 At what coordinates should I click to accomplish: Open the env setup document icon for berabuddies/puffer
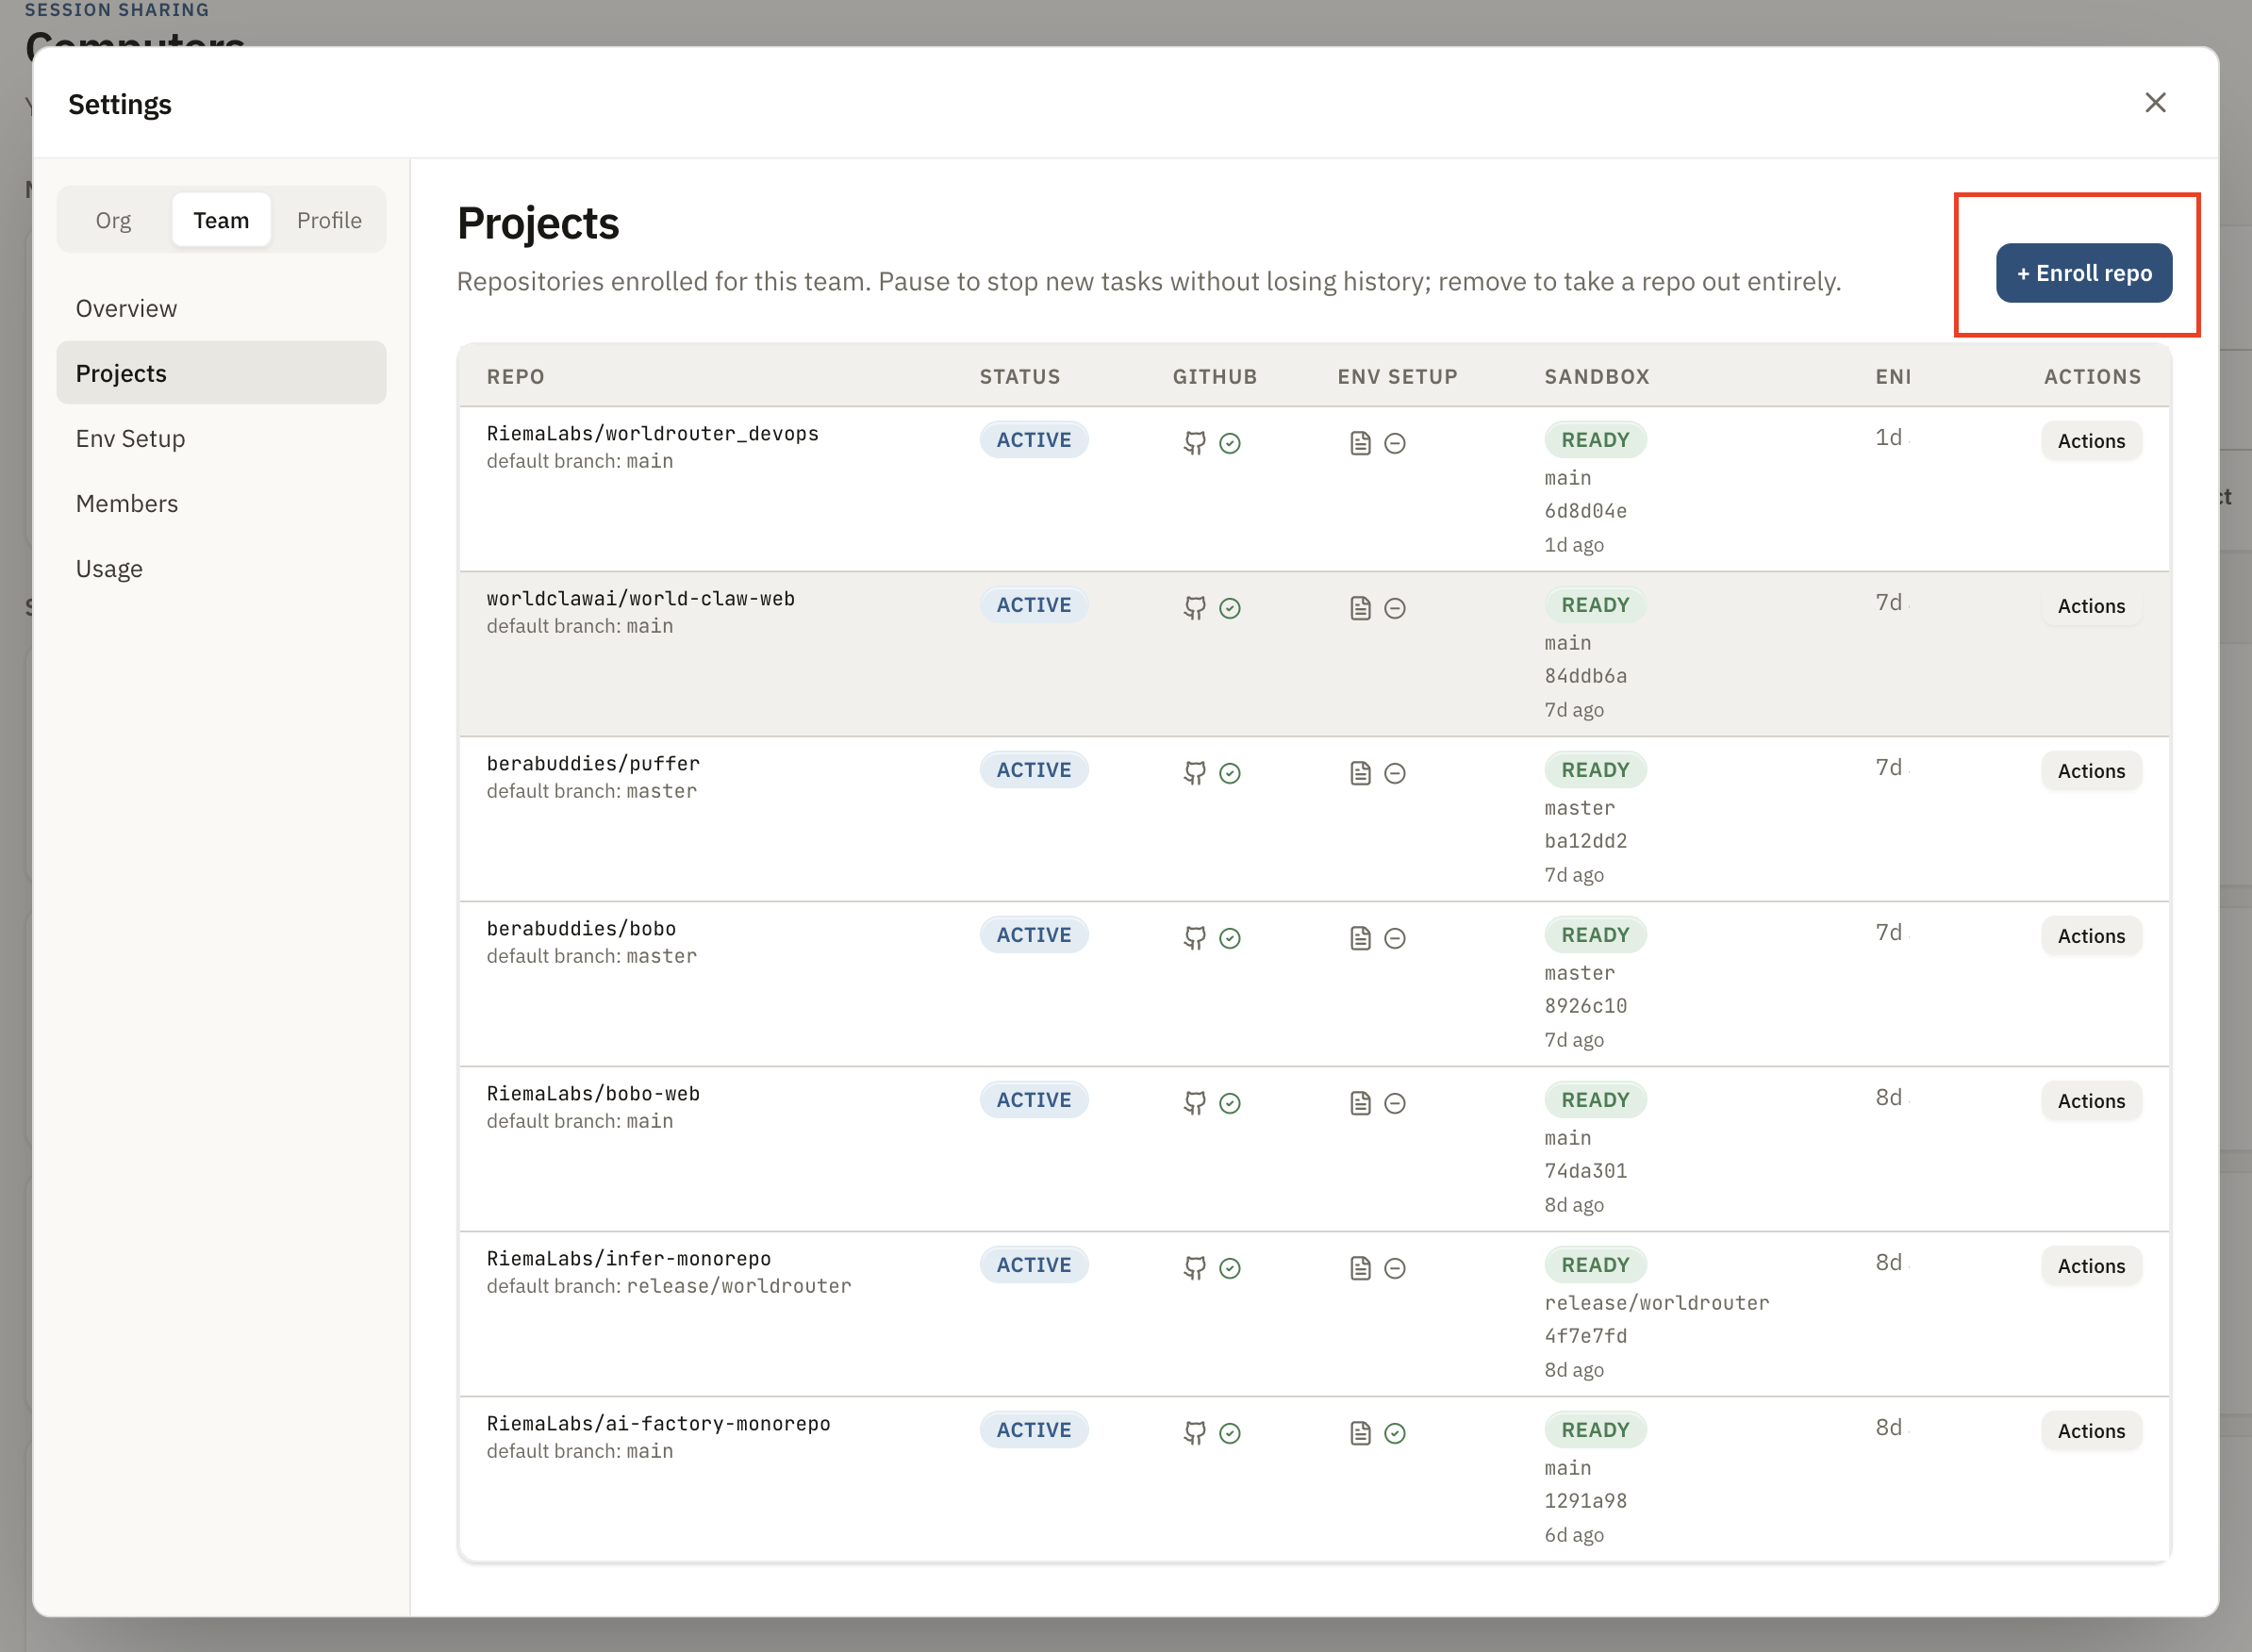(x=1360, y=773)
